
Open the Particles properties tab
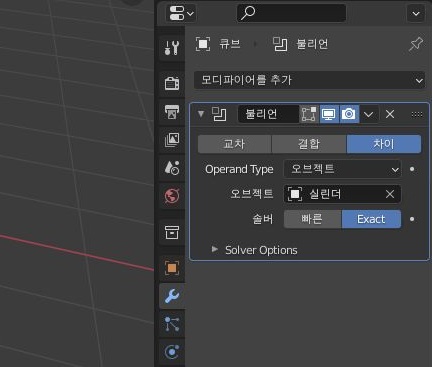(x=172, y=324)
